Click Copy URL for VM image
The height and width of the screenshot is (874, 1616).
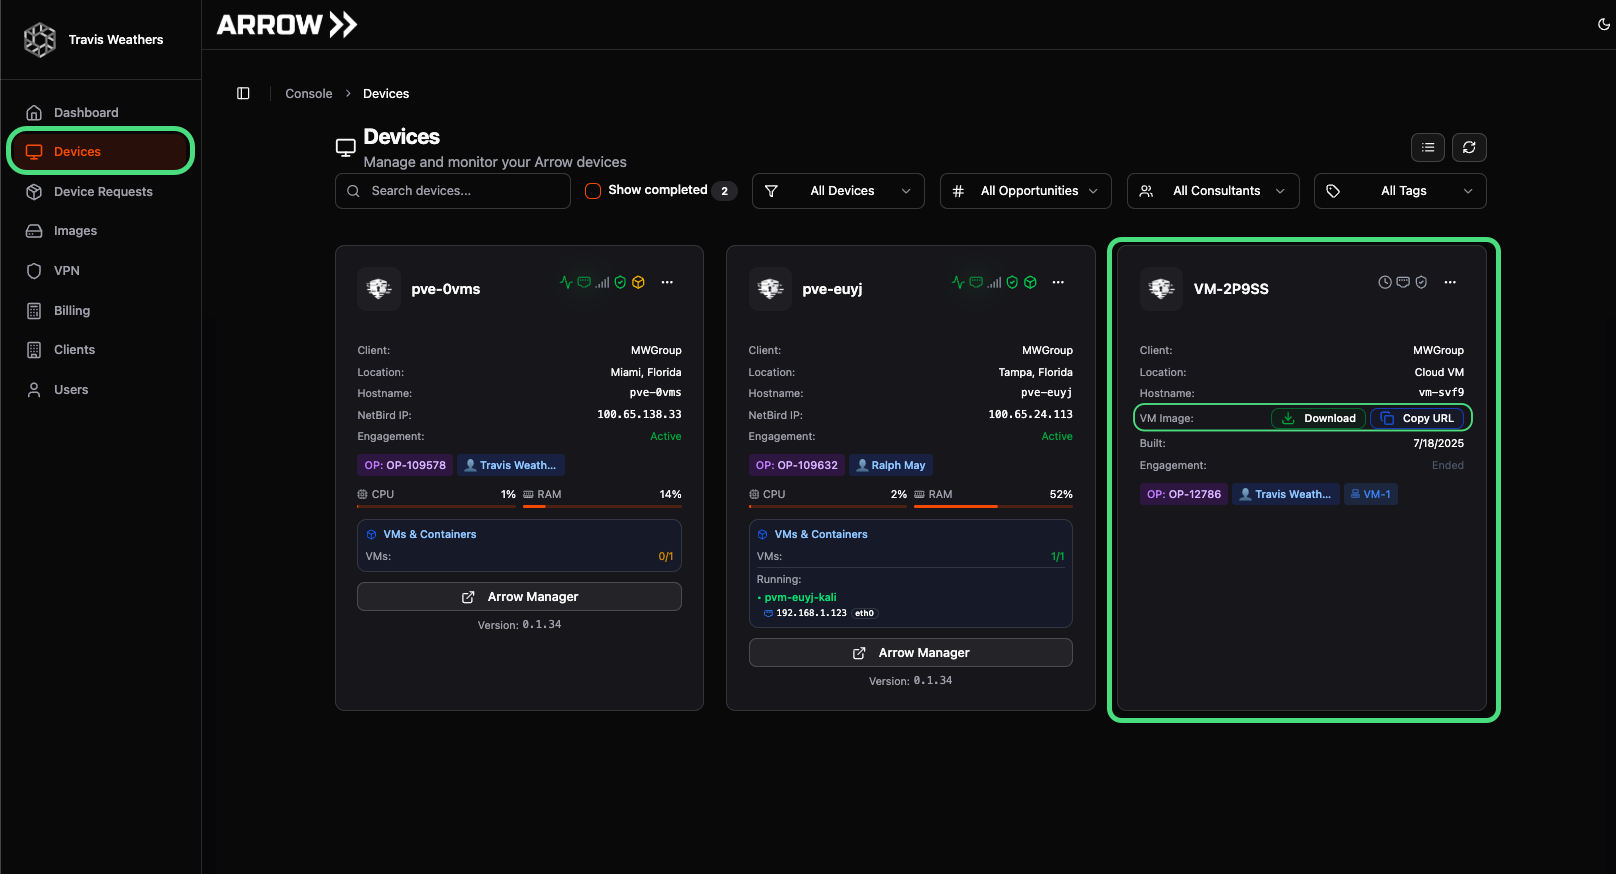[x=1417, y=418]
